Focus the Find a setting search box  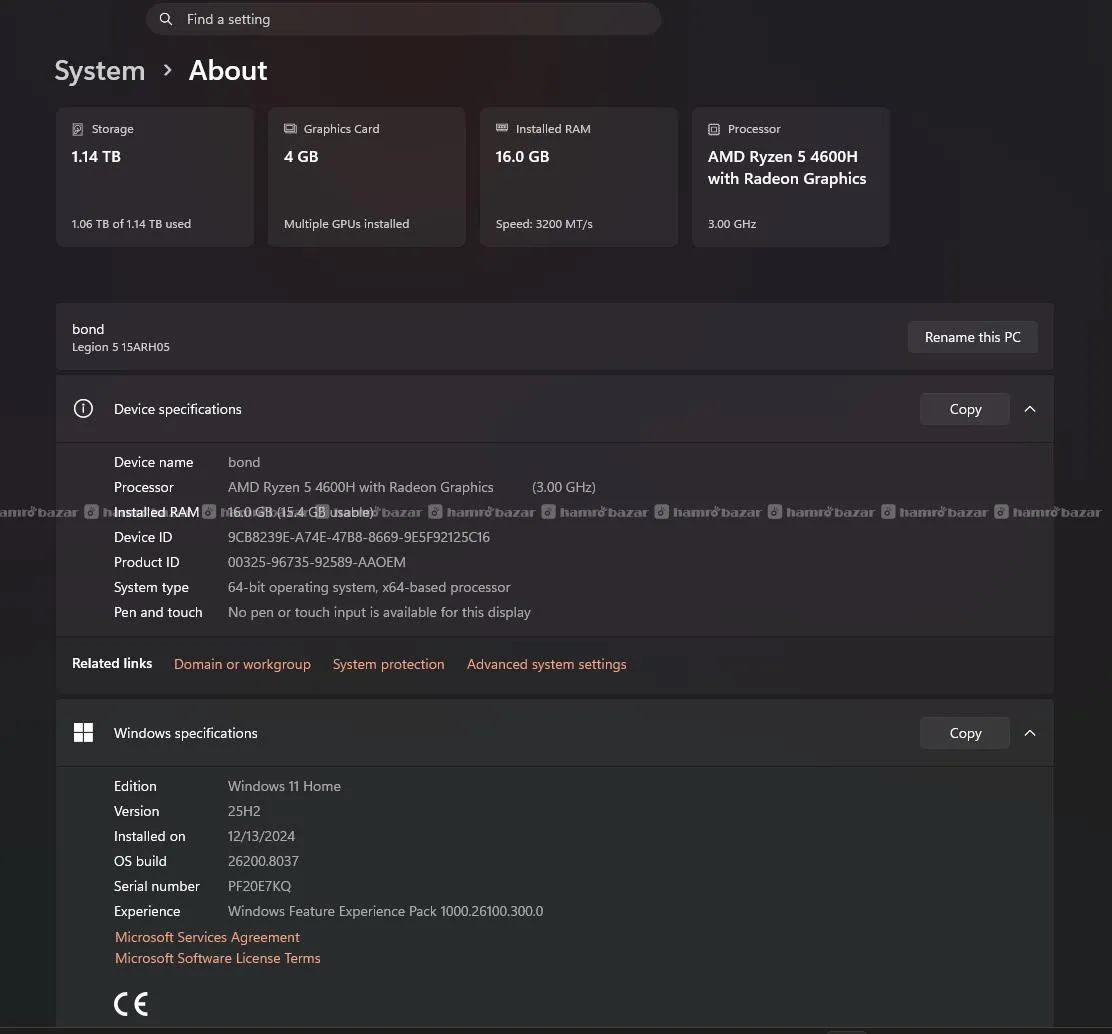(x=410, y=19)
